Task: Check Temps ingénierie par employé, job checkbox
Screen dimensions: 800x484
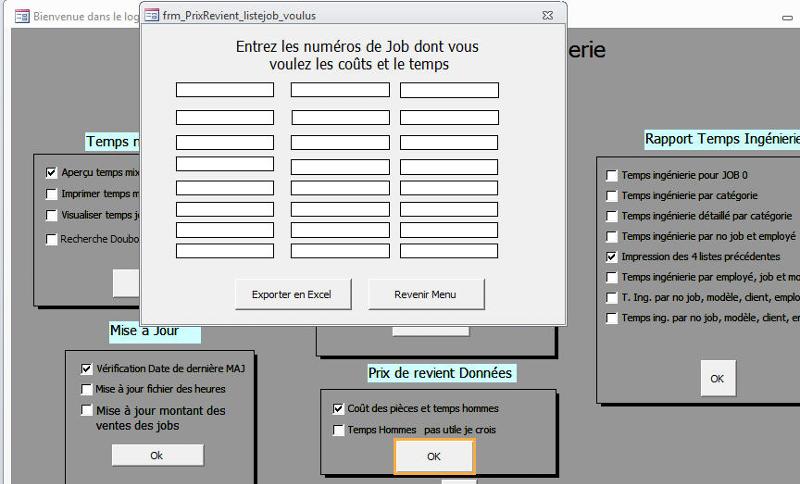Action: coord(612,277)
